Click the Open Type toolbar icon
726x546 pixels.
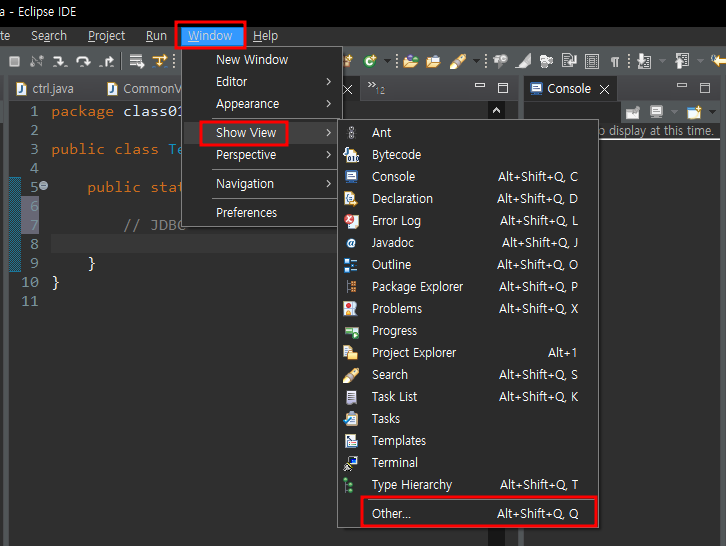pyautogui.click(x=411, y=61)
